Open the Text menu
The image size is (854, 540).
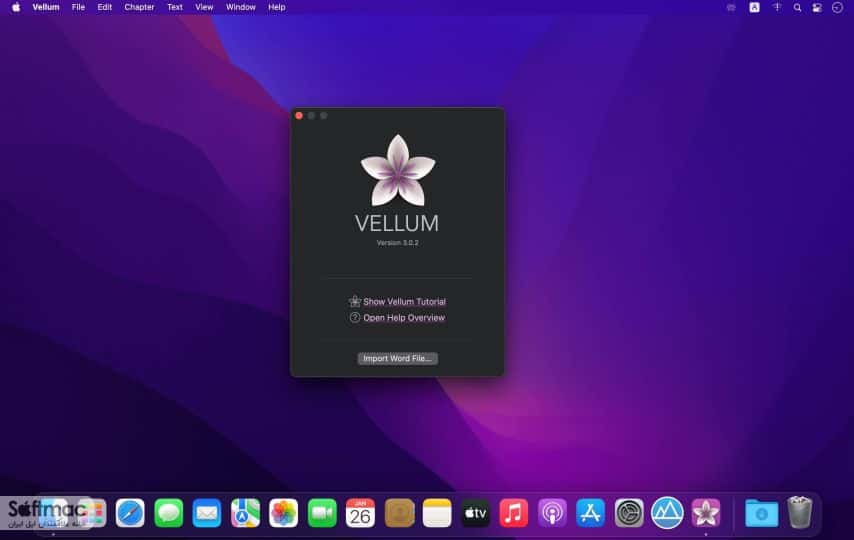[175, 7]
